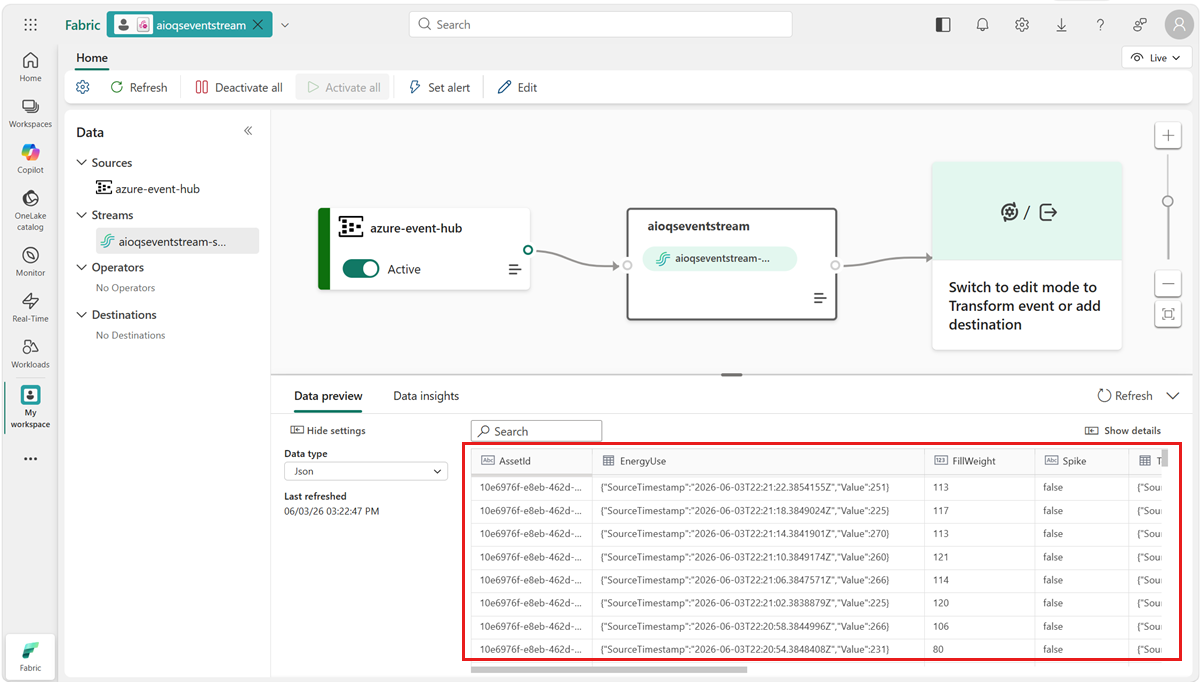
Task: Open the app launcher waffle icon
Action: [x=31, y=25]
